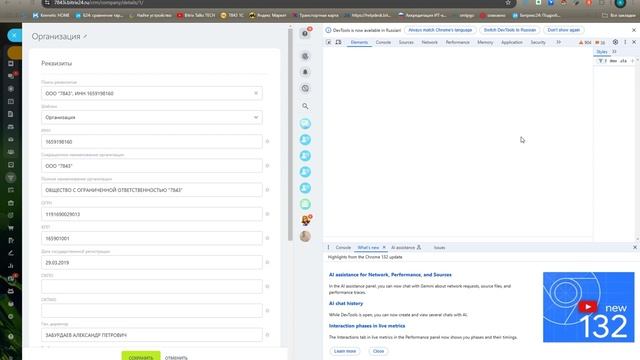Viewport: 640px width, 360px height.
Task: Click the green Сохранить button
Action: click(141, 356)
